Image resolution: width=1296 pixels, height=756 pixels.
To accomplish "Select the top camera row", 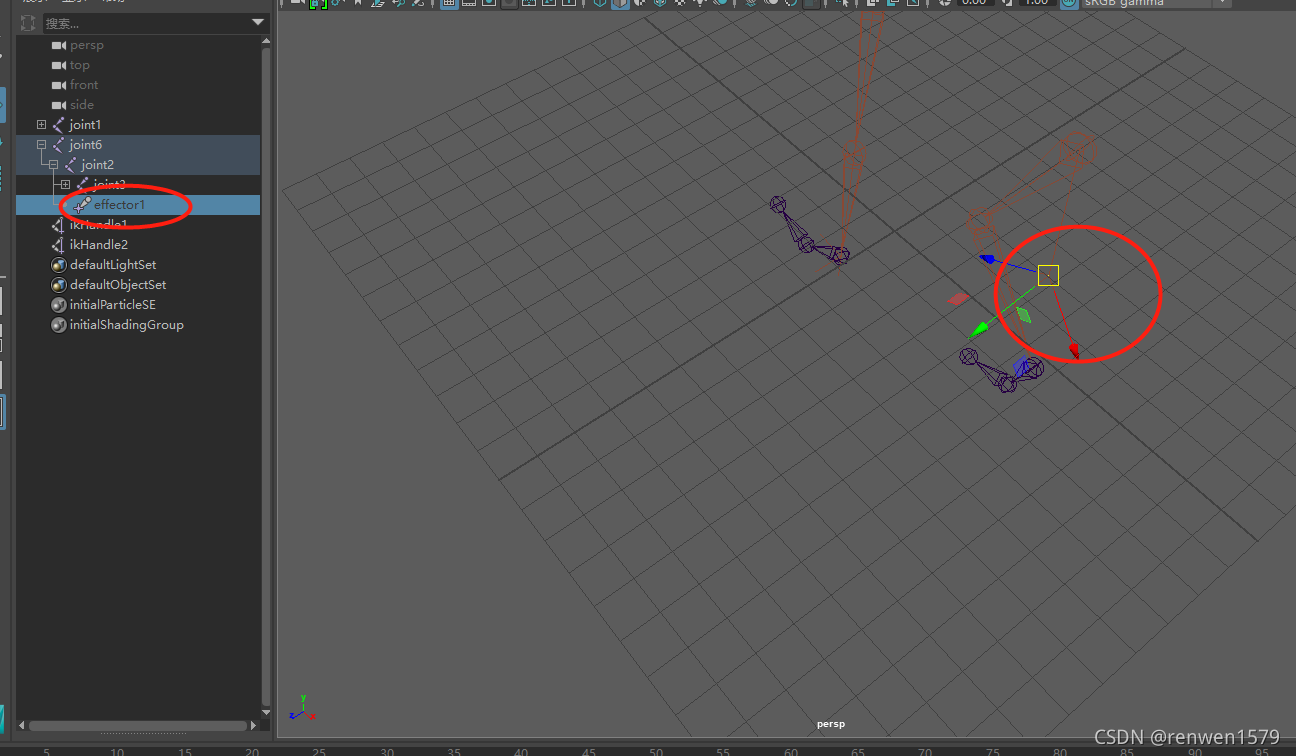I will pos(138,65).
